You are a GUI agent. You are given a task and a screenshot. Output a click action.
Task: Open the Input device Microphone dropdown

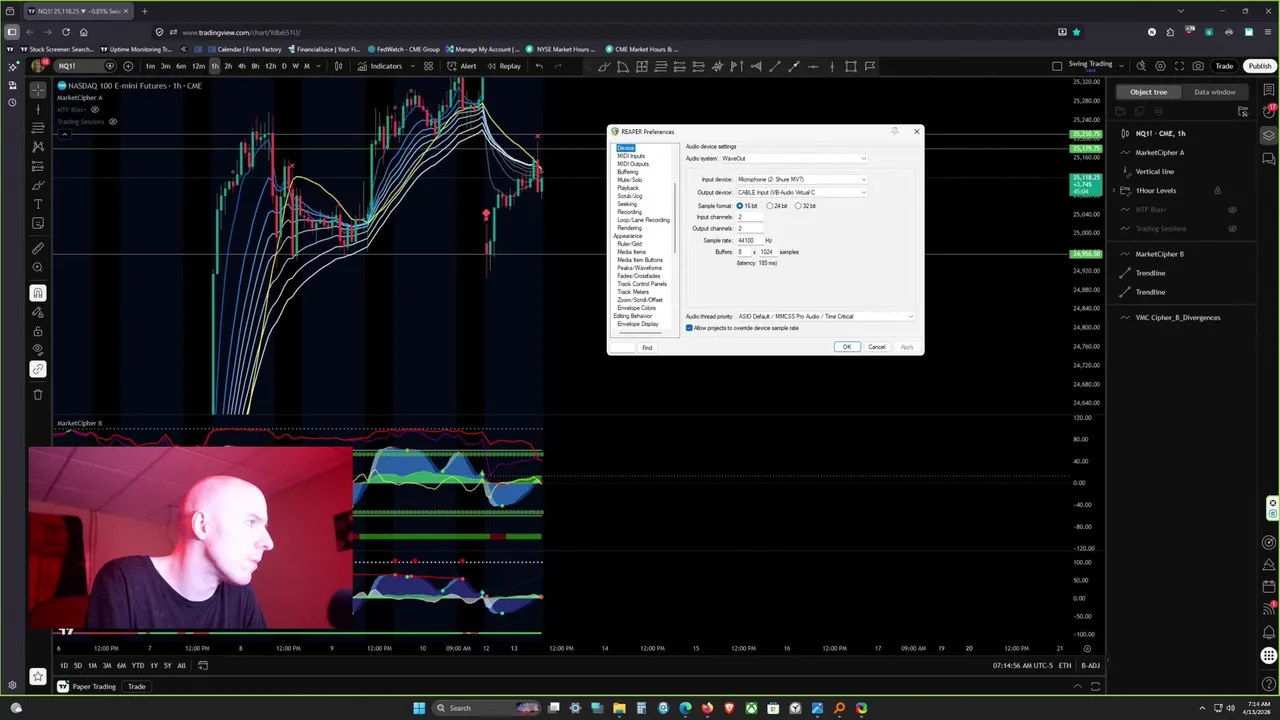801,180
